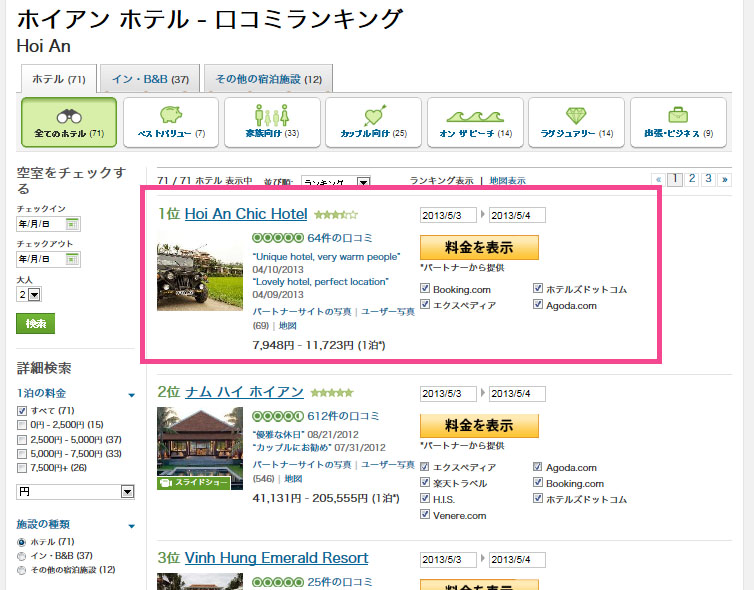Click 料金を表示 button for Hoi An Chic Hotel
This screenshot has width=754, height=590.
tap(479, 248)
